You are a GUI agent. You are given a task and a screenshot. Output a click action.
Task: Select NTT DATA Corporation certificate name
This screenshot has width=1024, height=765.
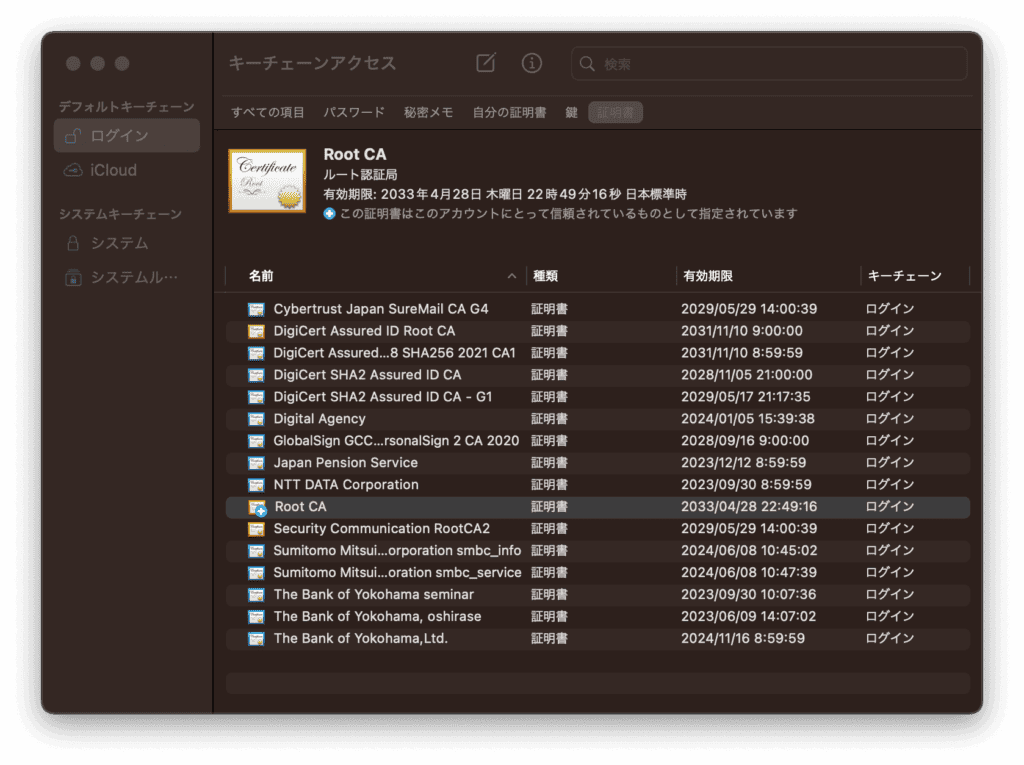[346, 485]
